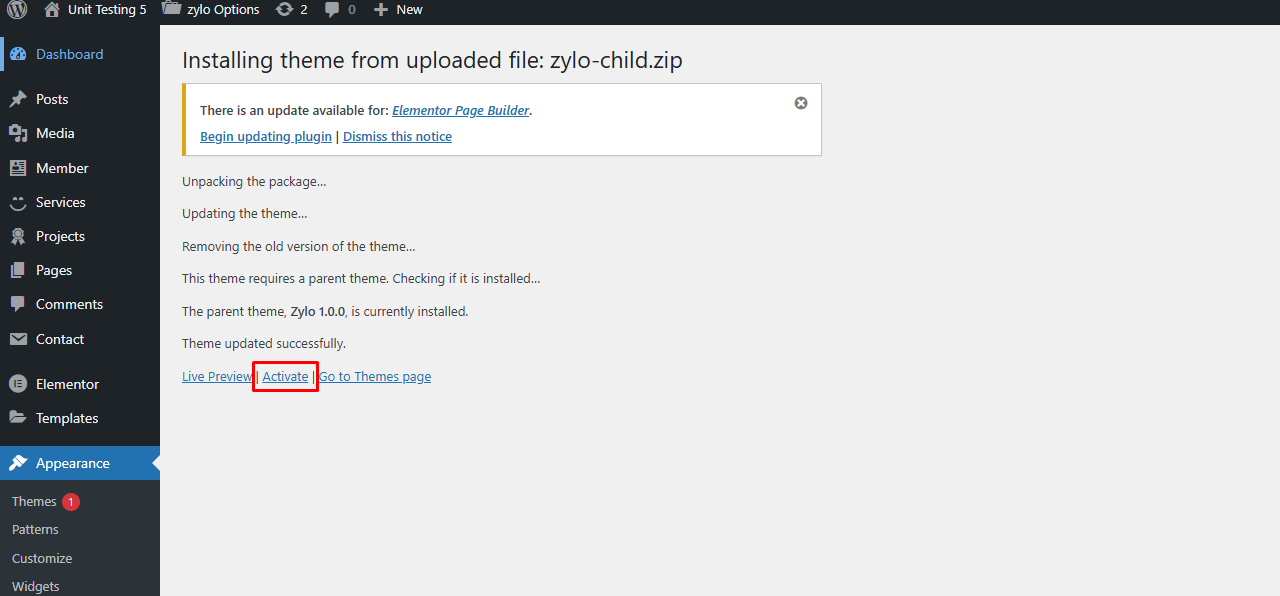
Task: Click the Live Preview link
Action: tap(217, 377)
